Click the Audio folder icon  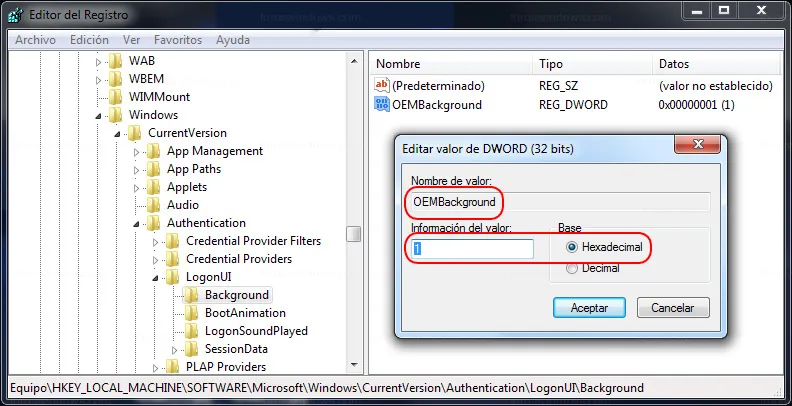pos(154,205)
